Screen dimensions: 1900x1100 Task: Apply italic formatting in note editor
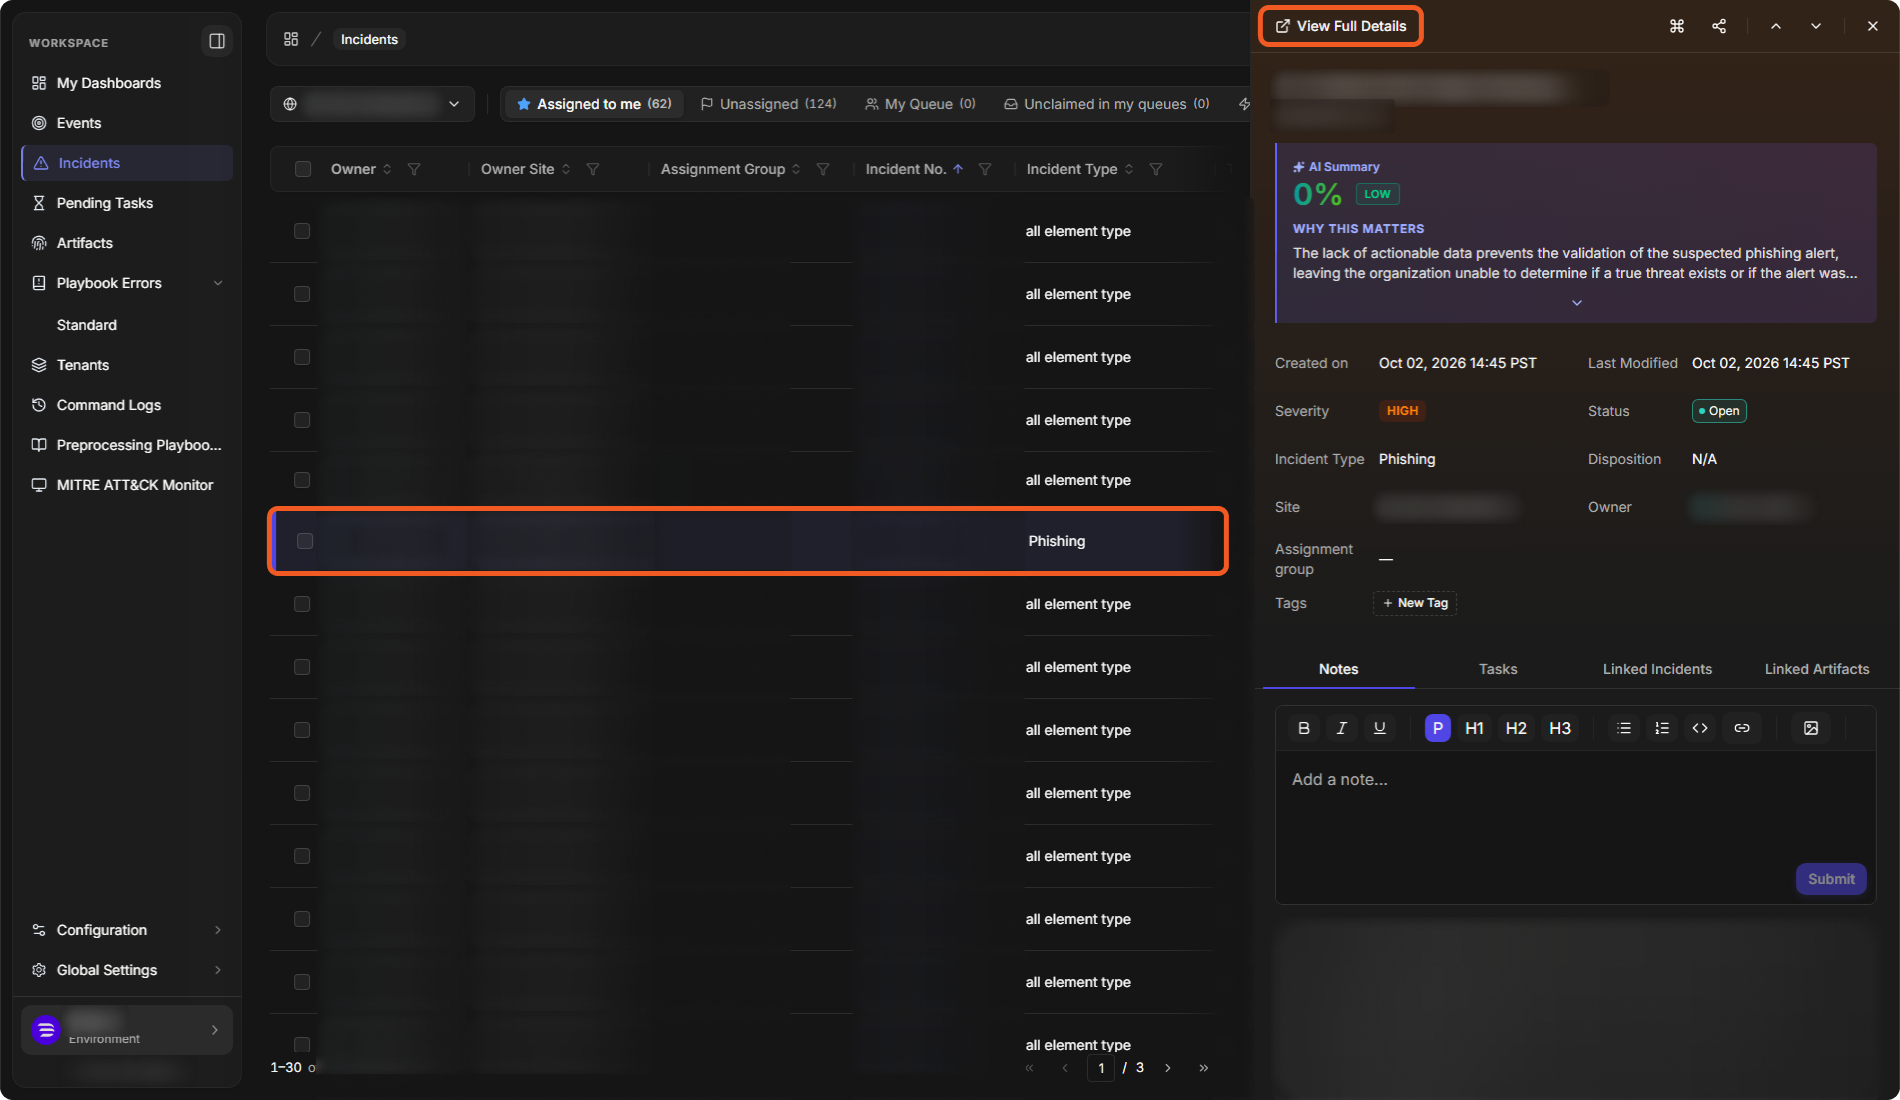click(1342, 728)
